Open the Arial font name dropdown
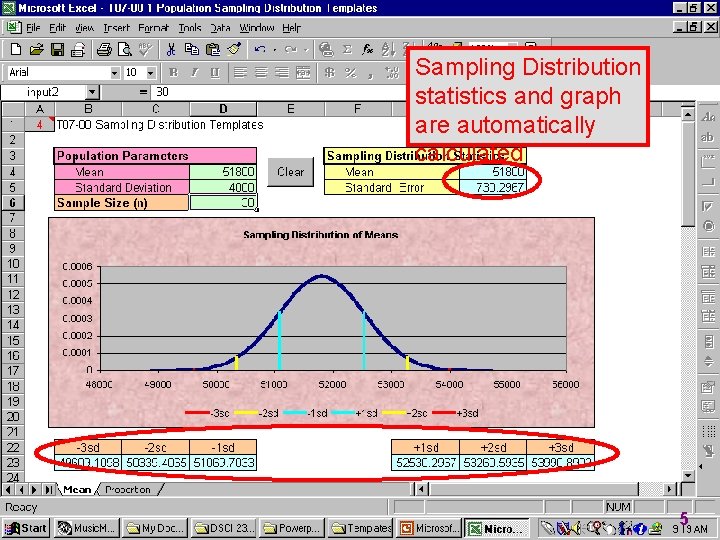The image size is (720, 540). pyautogui.click(x=115, y=73)
